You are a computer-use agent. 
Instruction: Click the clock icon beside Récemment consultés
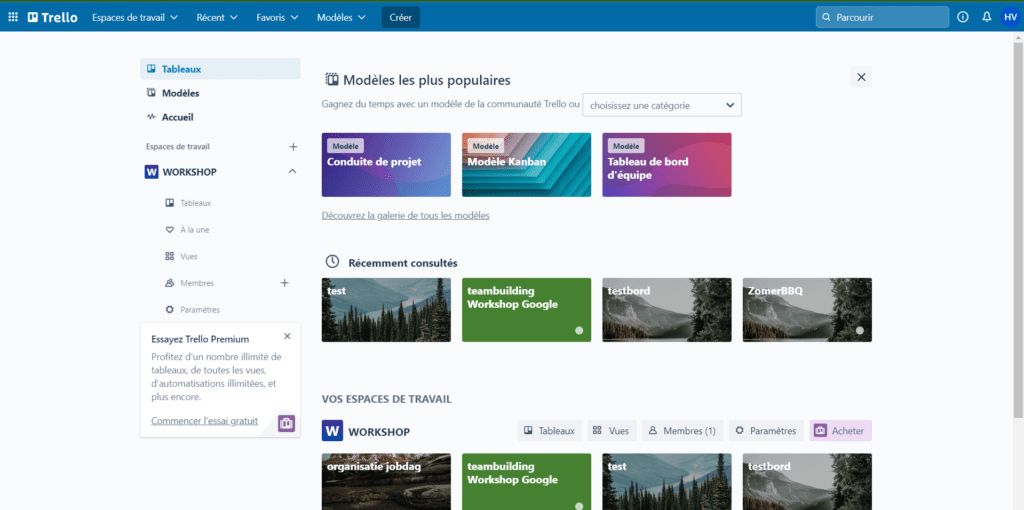[x=332, y=262]
